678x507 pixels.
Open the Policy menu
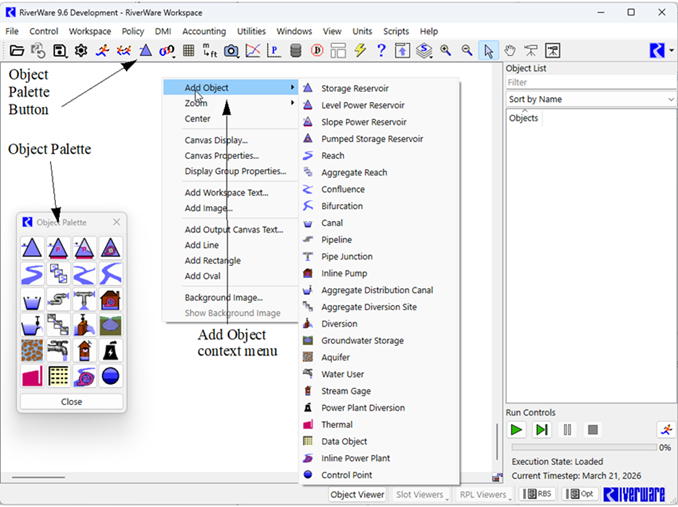pos(133,31)
